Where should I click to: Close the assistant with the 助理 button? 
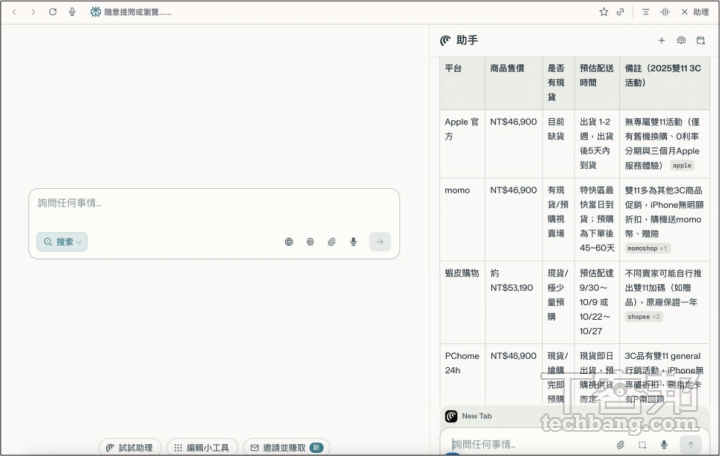click(x=695, y=12)
